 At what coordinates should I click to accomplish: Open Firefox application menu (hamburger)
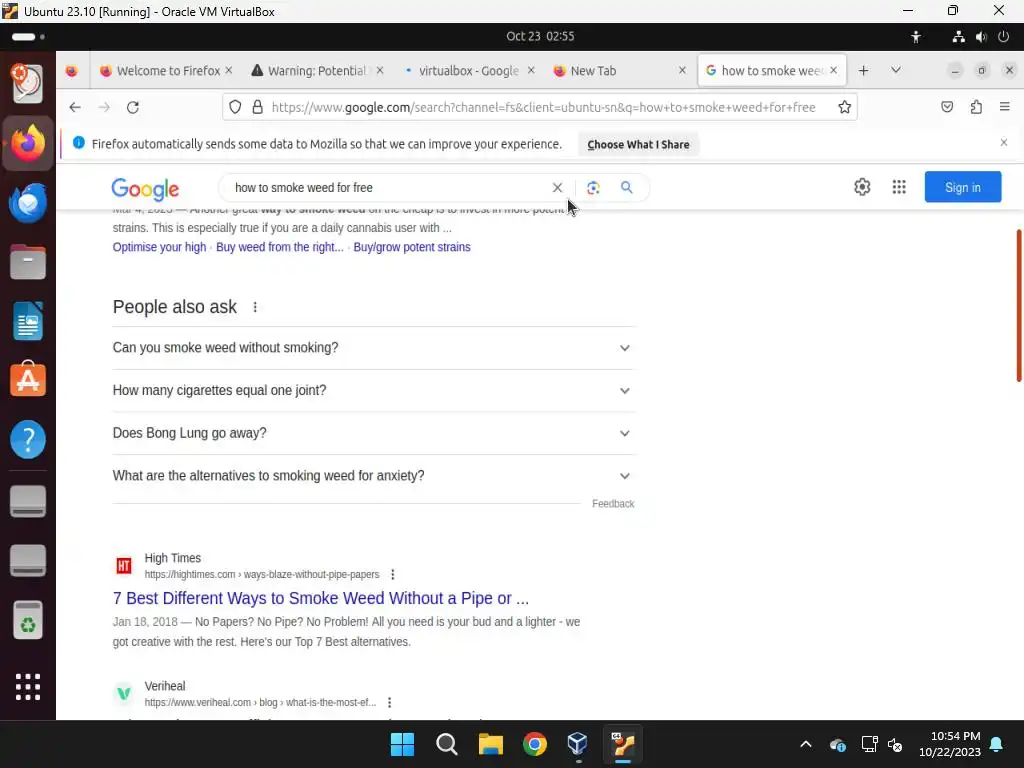pos(1004,107)
